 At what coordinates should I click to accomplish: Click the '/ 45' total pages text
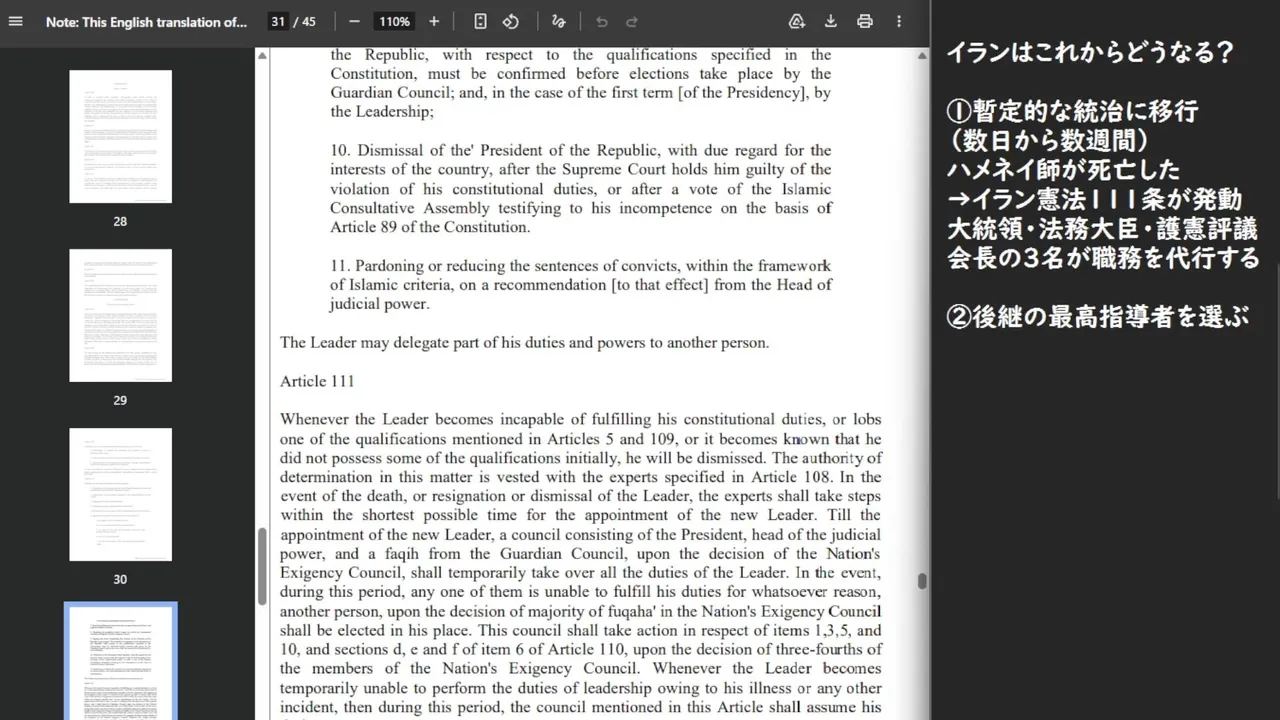[304, 21]
